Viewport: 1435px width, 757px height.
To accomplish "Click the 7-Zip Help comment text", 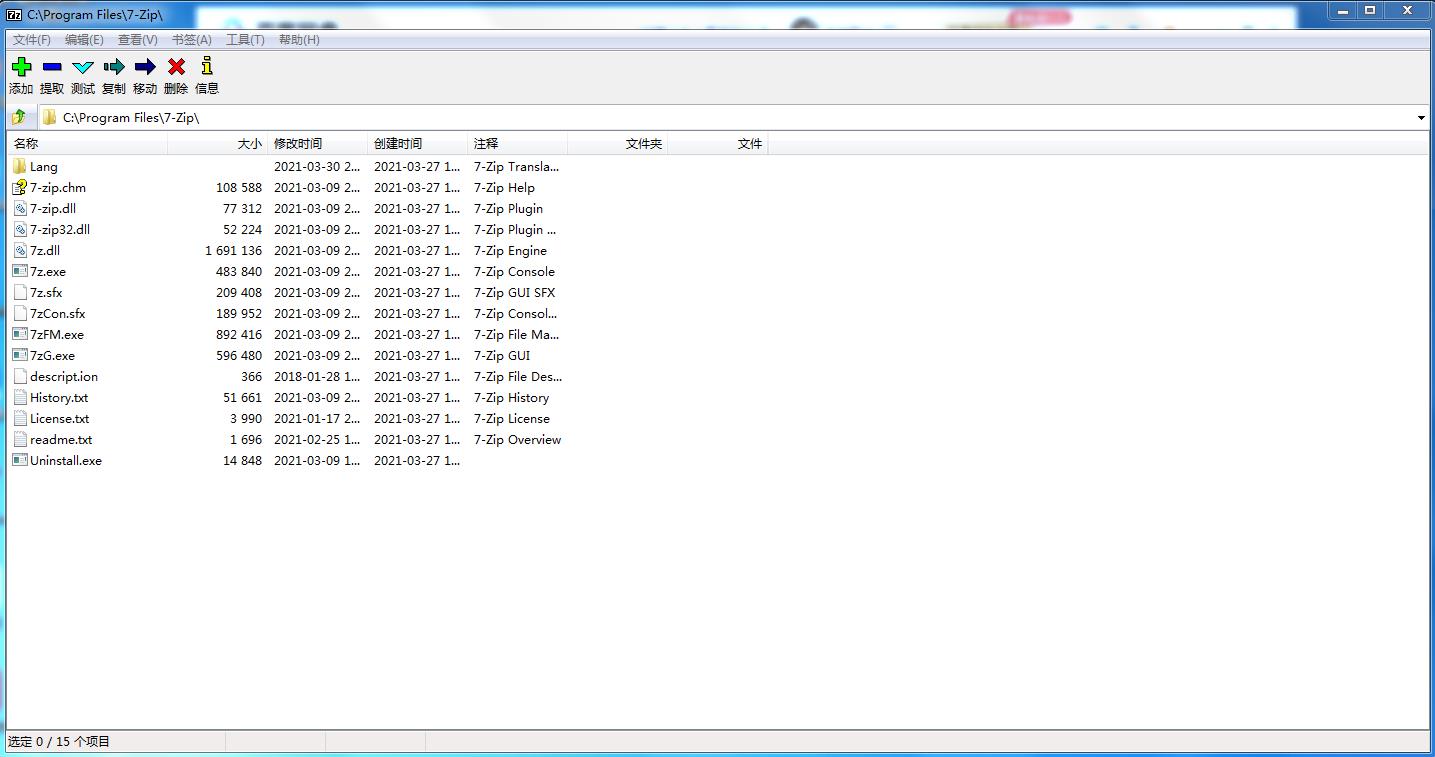I will [504, 188].
